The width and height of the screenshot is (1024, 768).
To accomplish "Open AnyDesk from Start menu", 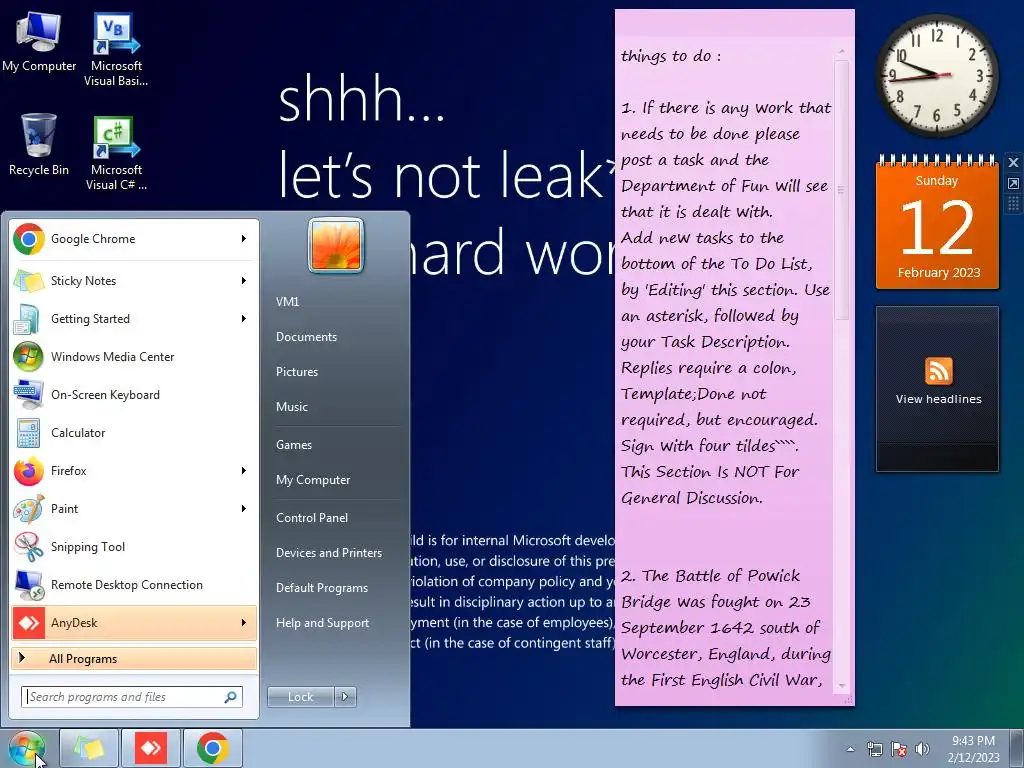I will pyautogui.click(x=134, y=622).
